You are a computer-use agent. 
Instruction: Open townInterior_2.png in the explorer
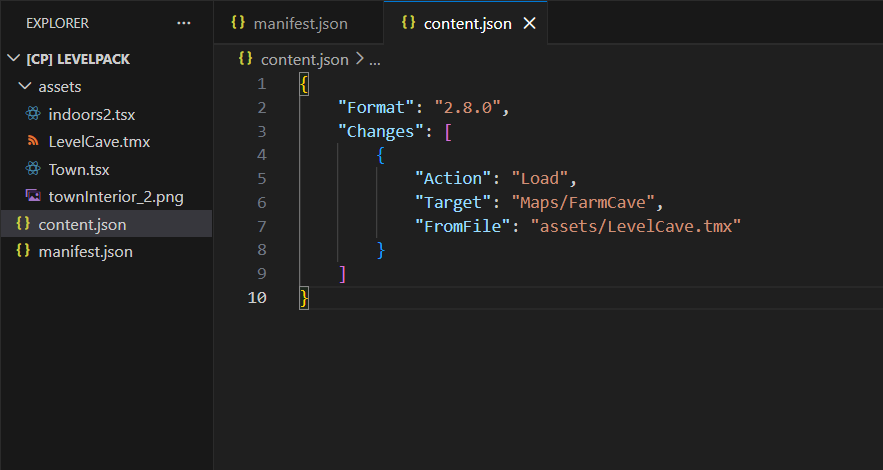pos(115,197)
